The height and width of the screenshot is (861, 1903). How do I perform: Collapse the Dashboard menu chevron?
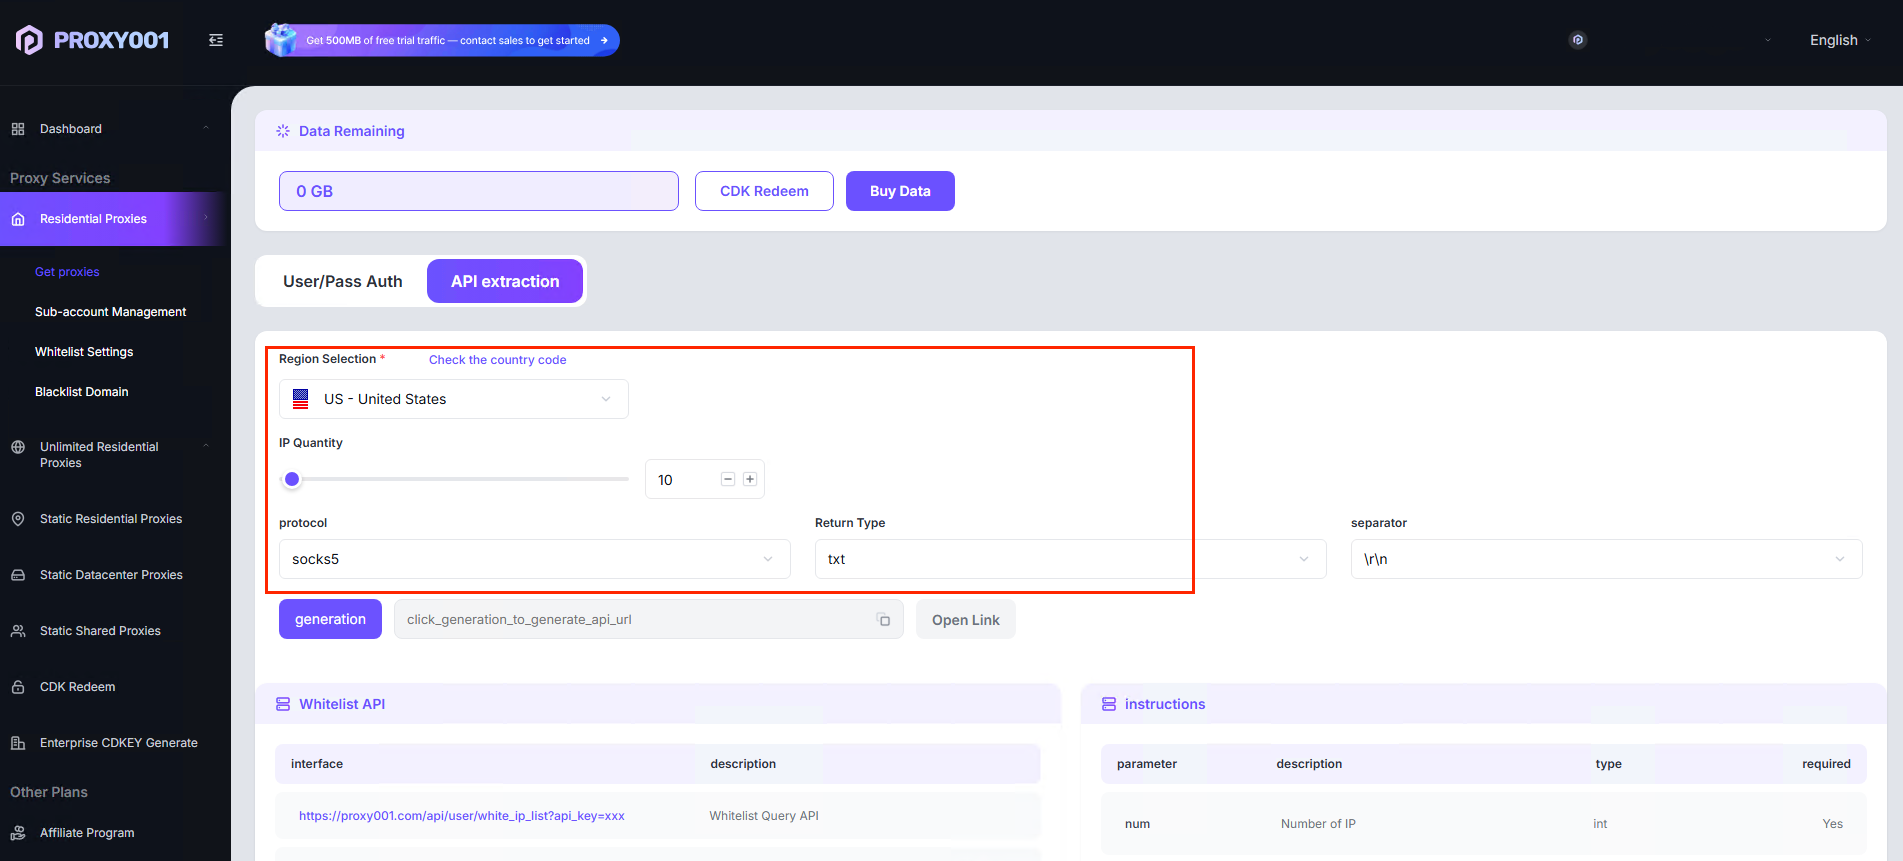tap(206, 128)
